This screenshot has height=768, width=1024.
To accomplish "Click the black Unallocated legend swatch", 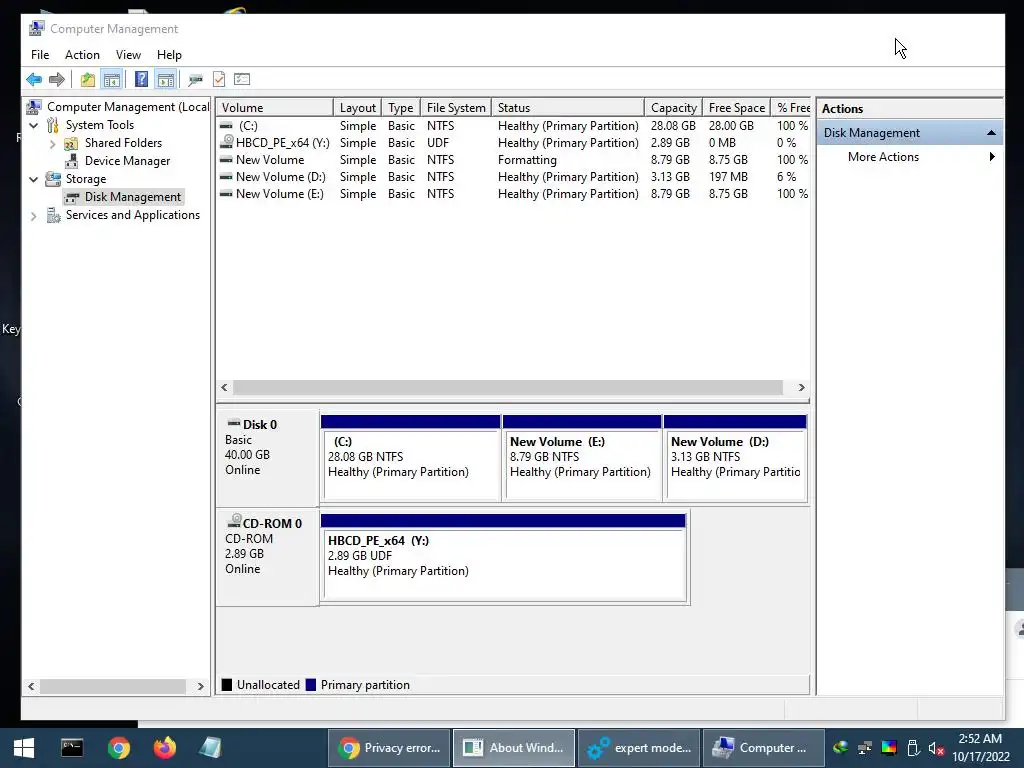I will pos(227,684).
